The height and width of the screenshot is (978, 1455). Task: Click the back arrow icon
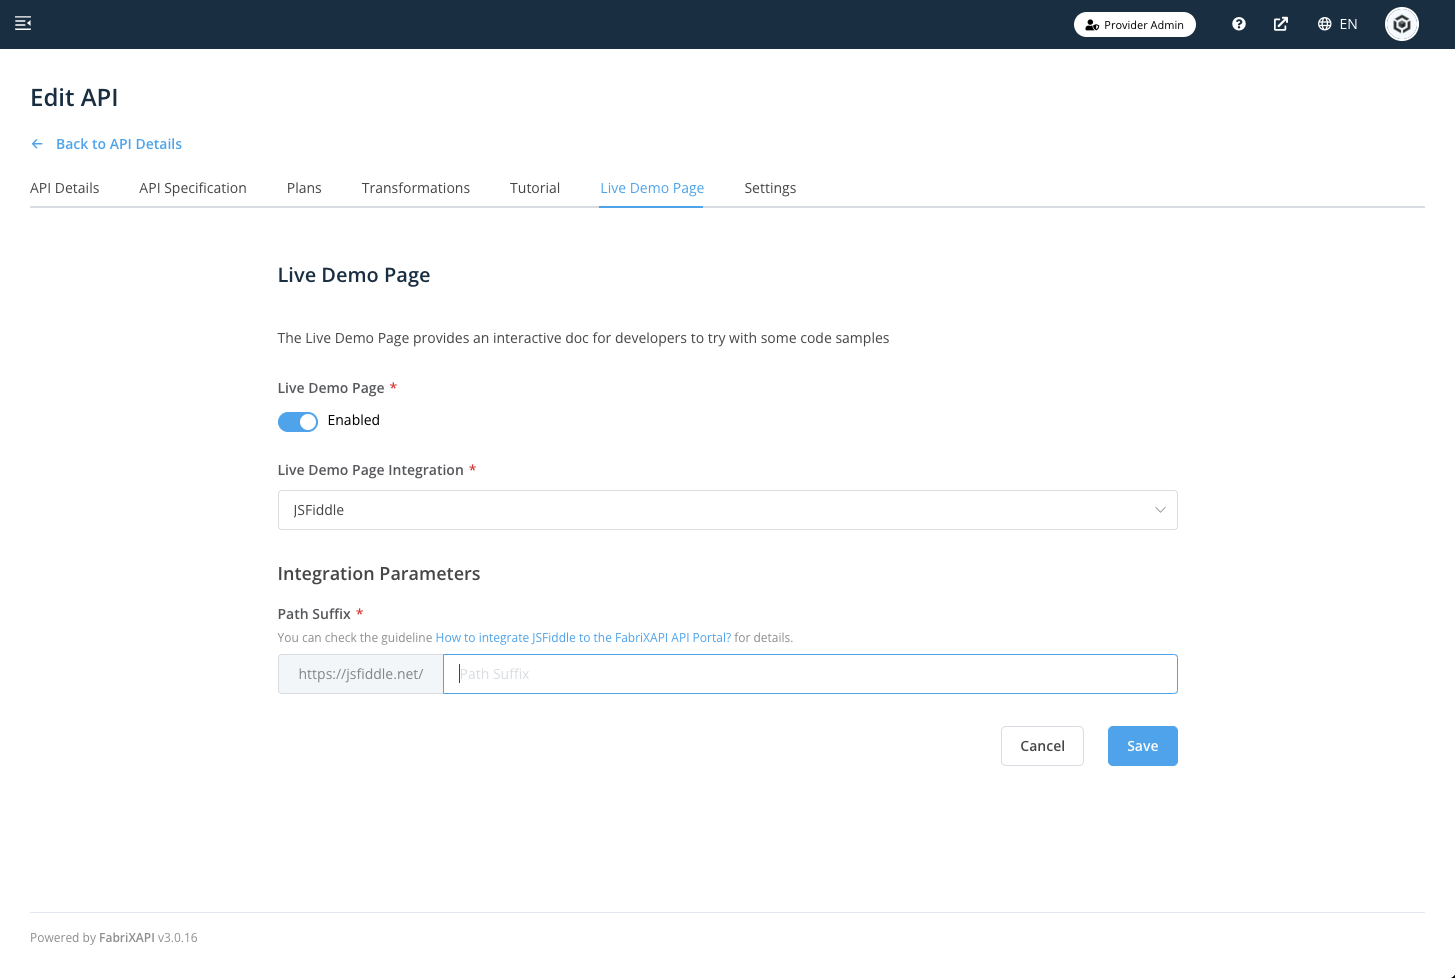click(37, 144)
